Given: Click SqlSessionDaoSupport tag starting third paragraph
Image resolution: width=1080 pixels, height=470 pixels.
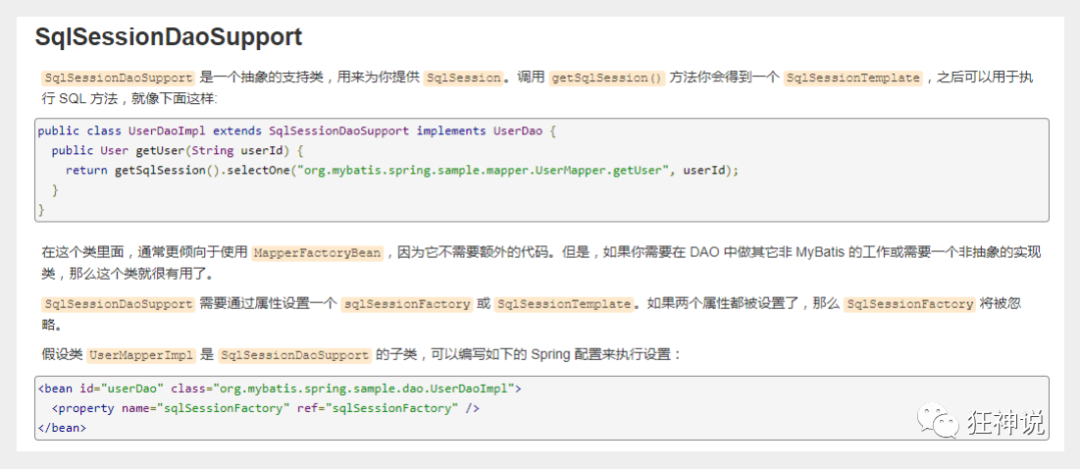Looking at the screenshot, I should click(118, 304).
